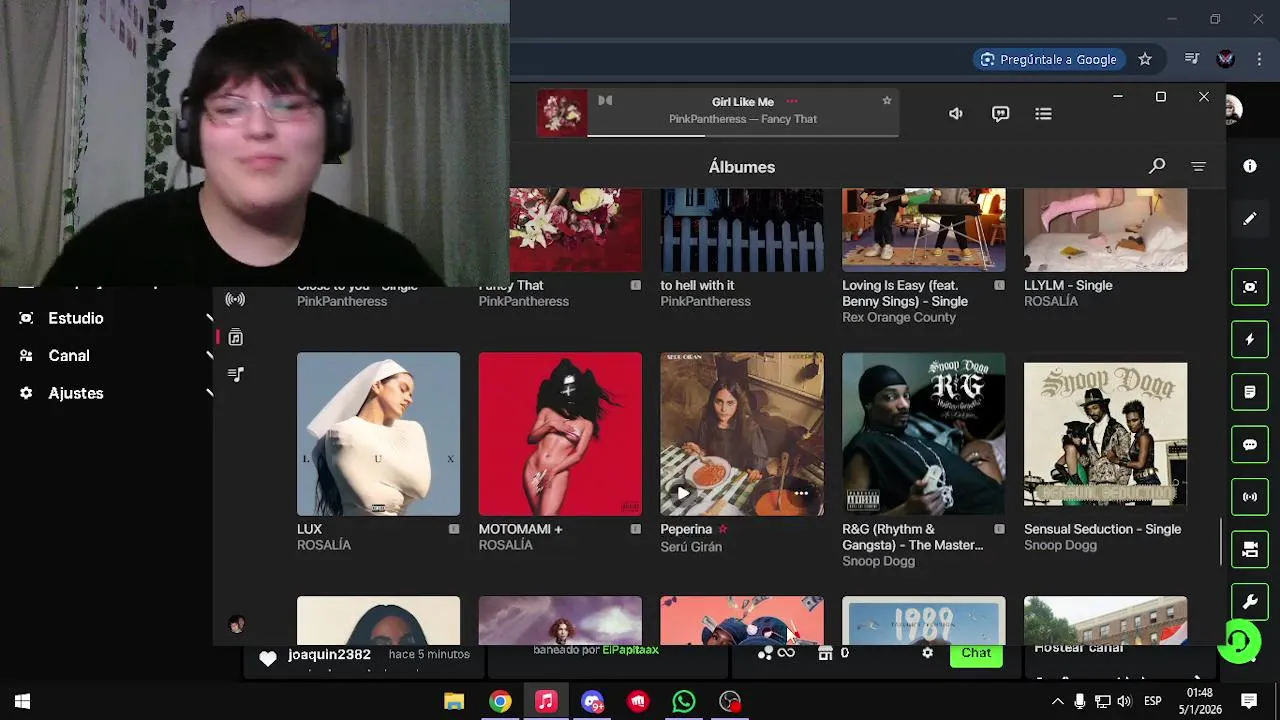Open the gear settings icon beside Chat
1280x720 pixels.
[x=927, y=653]
